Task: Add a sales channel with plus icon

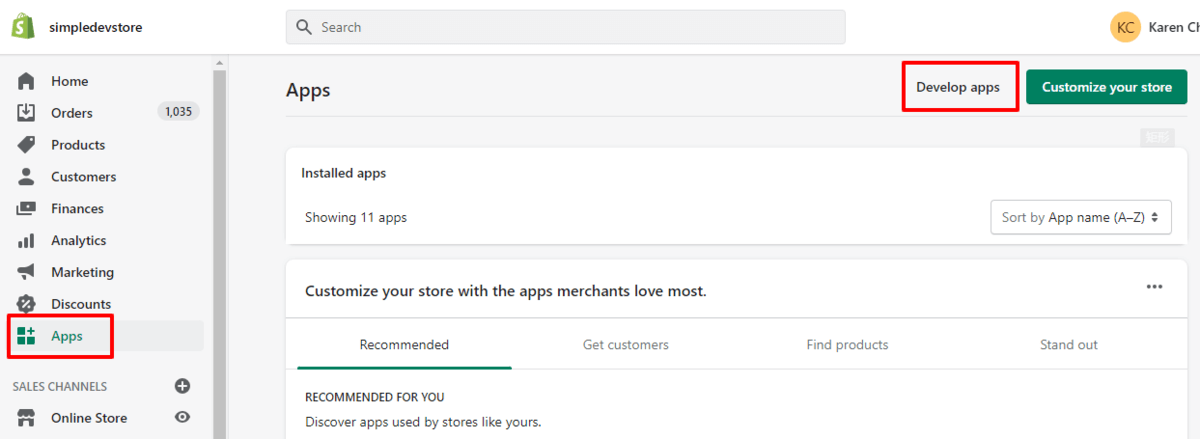Action: point(182,386)
